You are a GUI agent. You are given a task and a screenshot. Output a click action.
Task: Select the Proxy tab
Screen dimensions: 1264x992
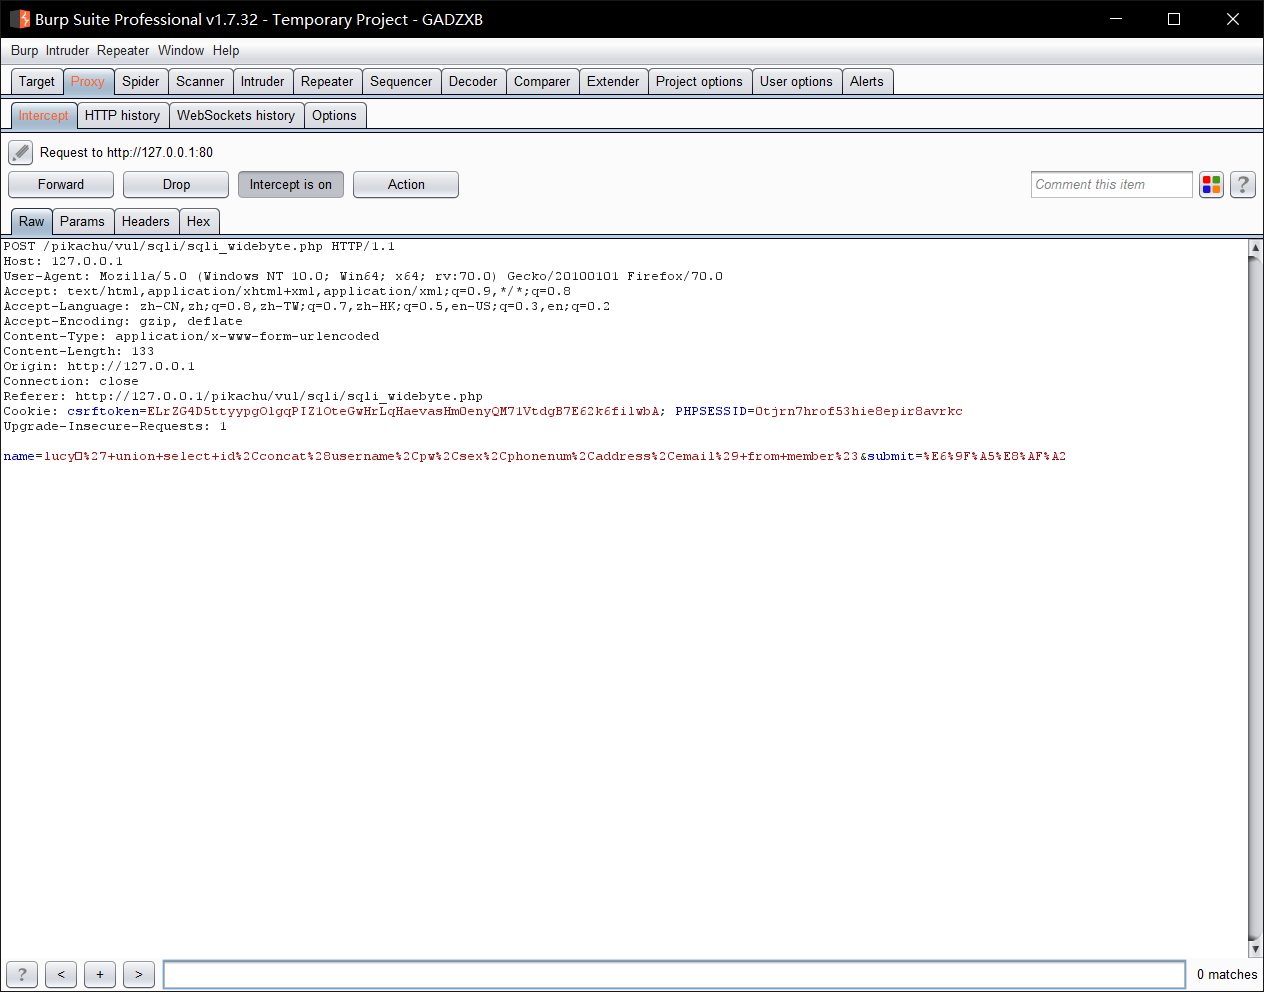click(88, 82)
